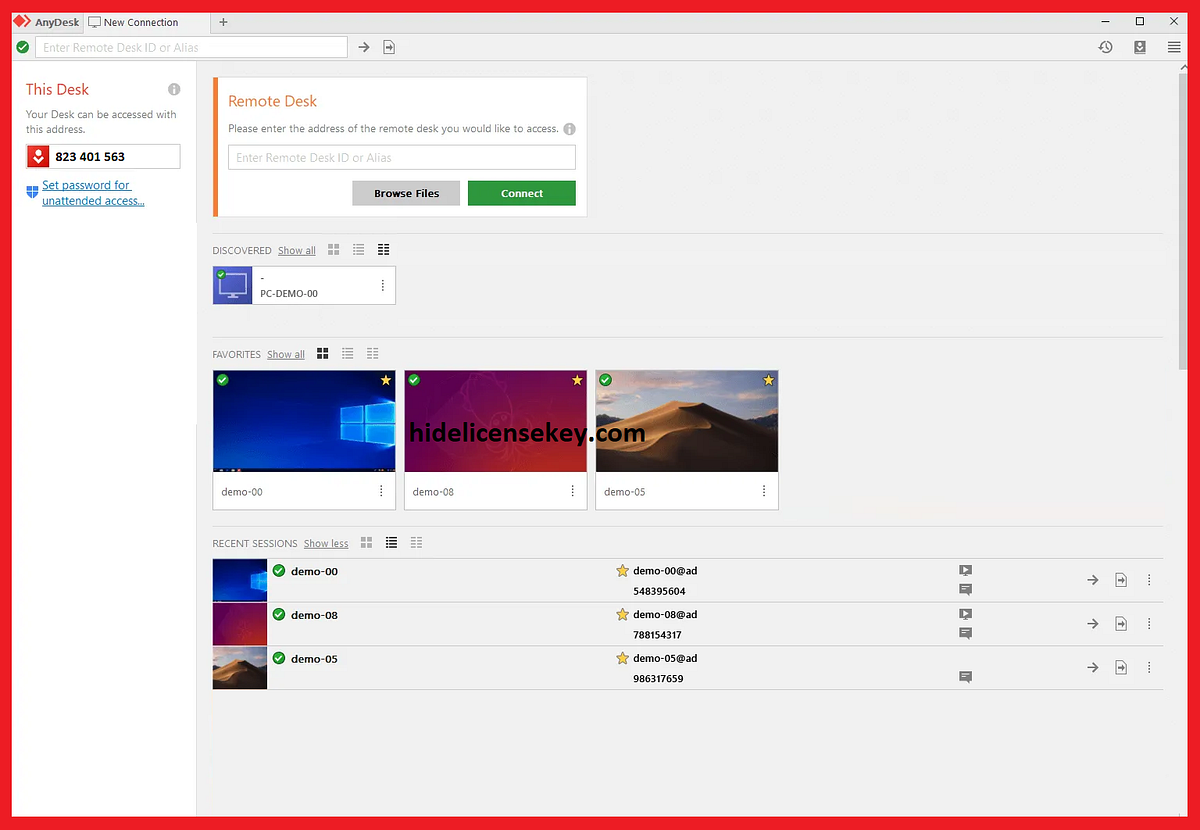Image resolution: width=1200 pixels, height=830 pixels.
Task: Open the Address Book
Action: (x=1140, y=47)
